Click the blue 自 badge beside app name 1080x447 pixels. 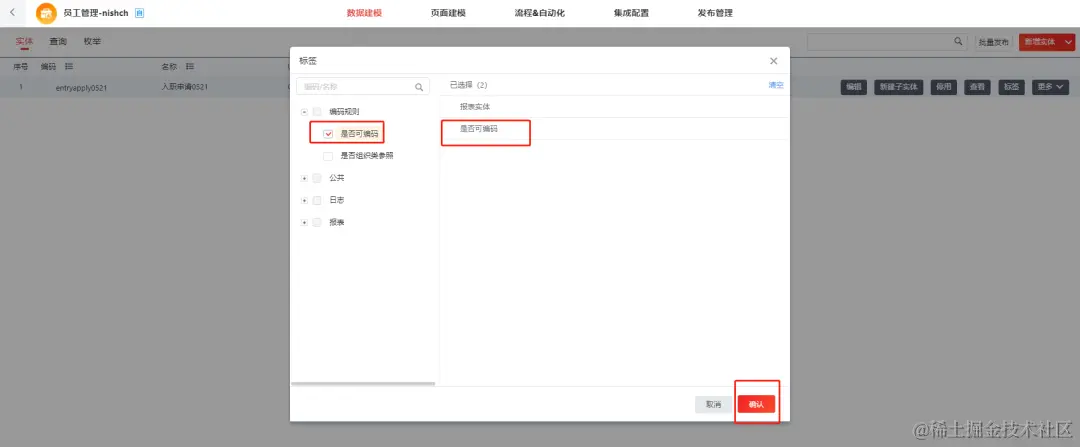coord(139,13)
